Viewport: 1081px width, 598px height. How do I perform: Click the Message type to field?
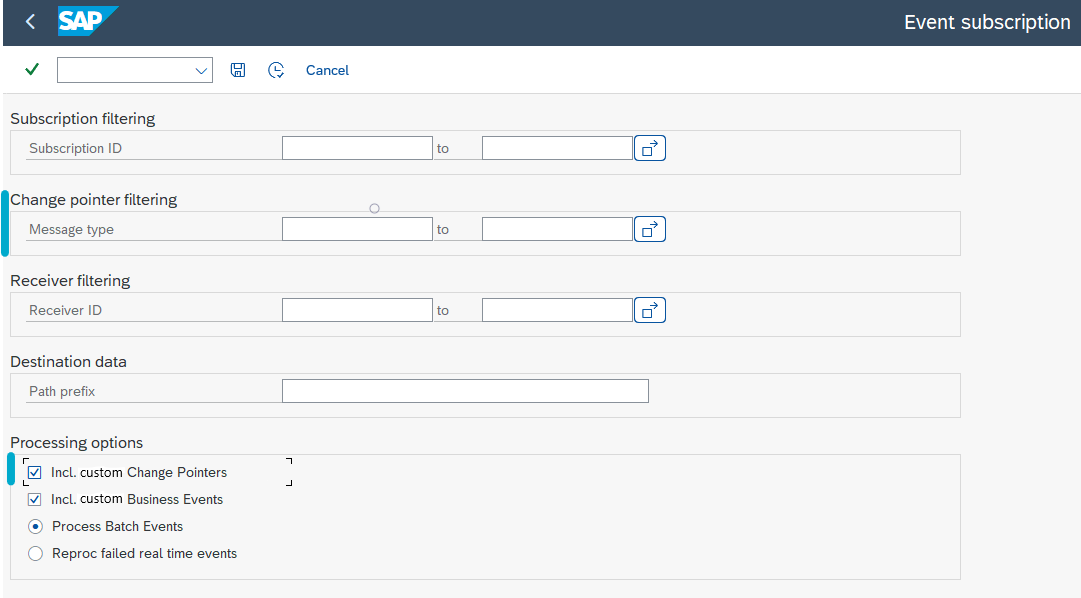click(x=557, y=228)
